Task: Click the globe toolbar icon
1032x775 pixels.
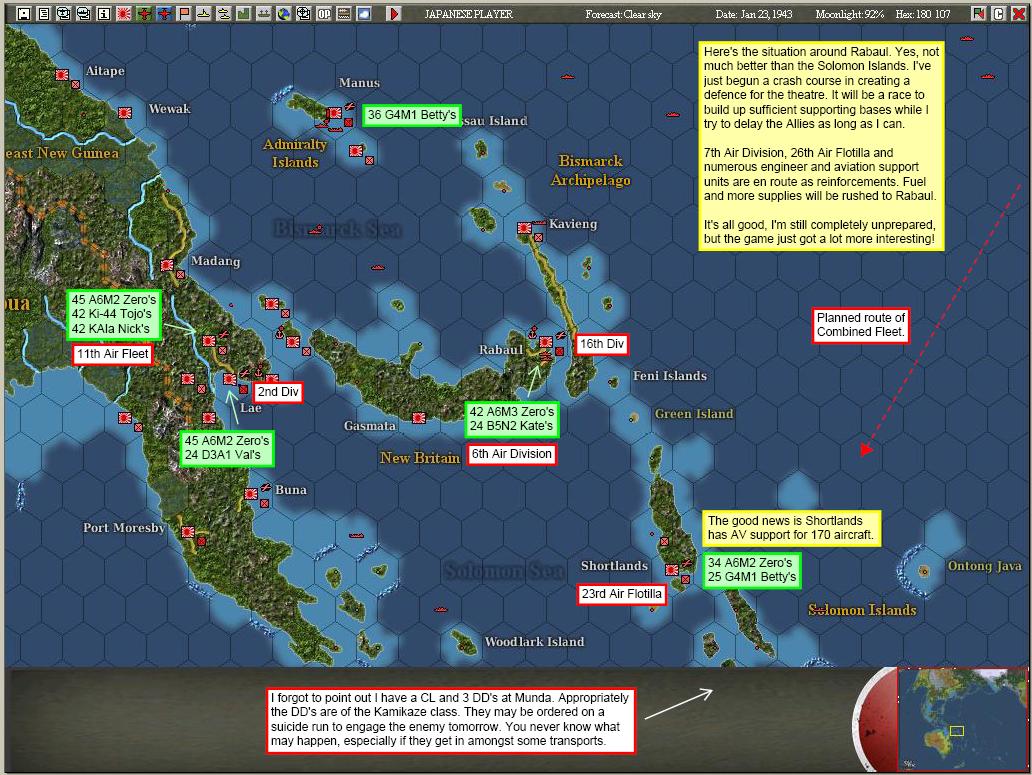Action: coord(284,13)
